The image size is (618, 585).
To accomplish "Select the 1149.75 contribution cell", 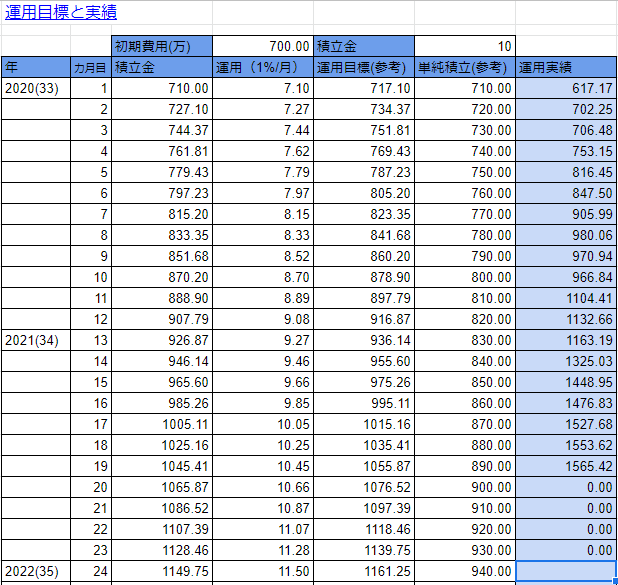I will click(161, 571).
